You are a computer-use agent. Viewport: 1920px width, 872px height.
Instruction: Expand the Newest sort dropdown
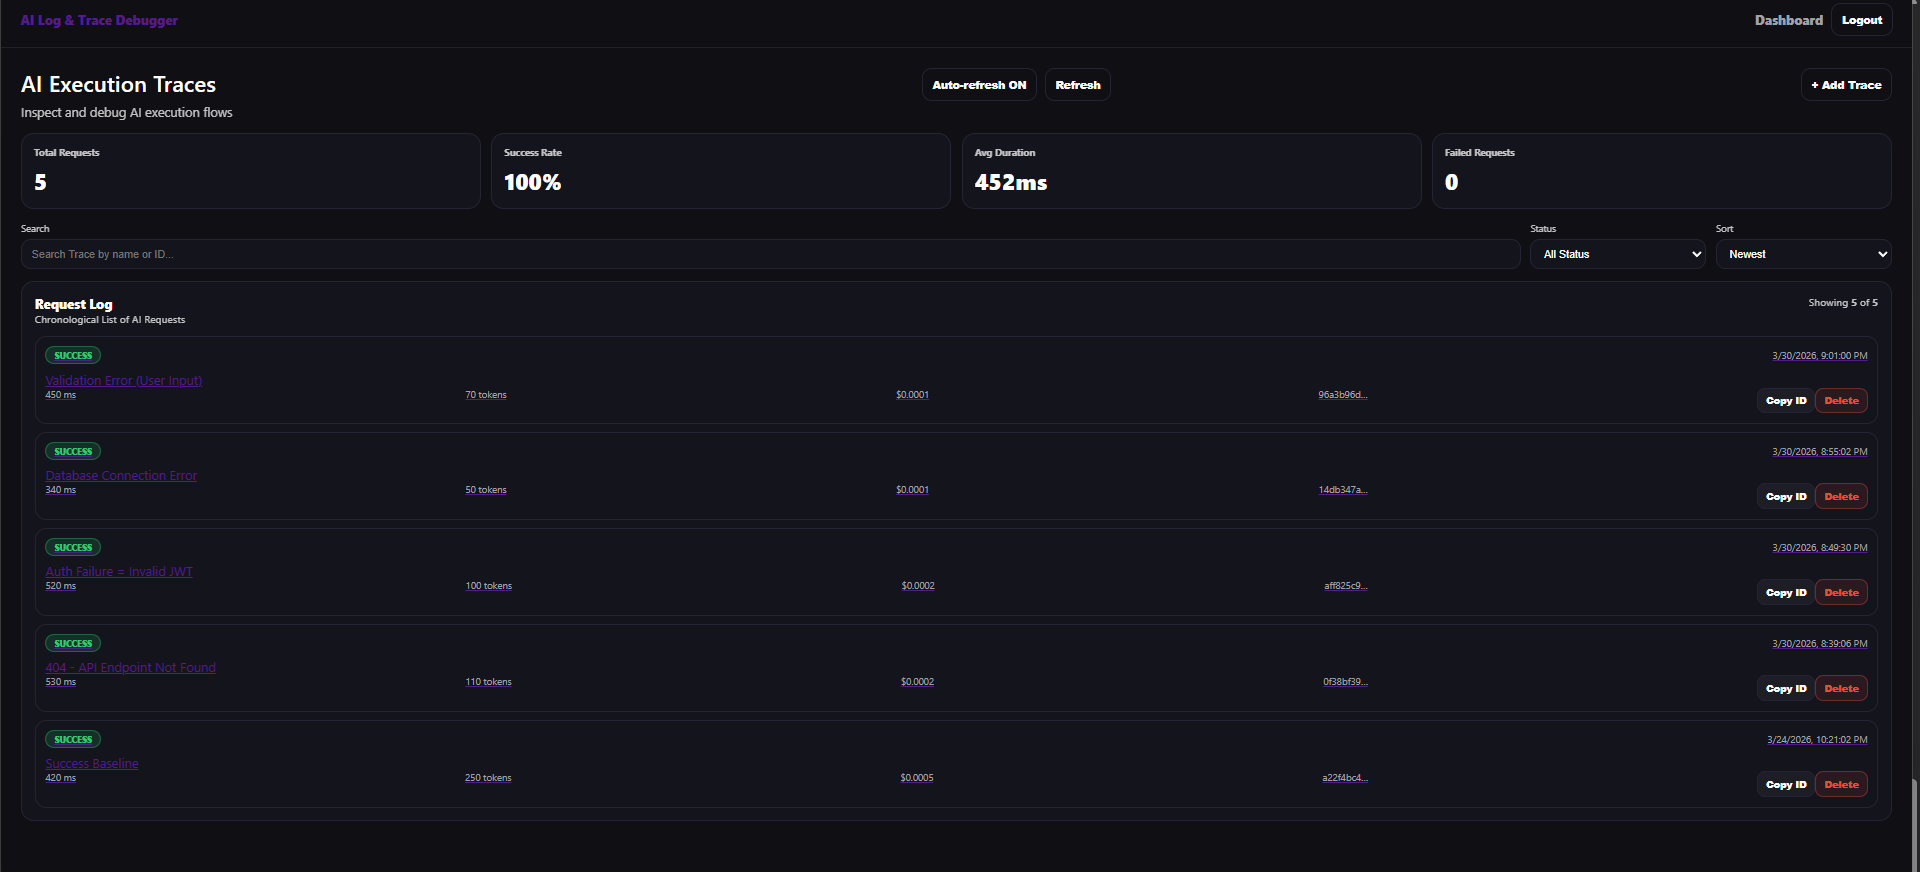[1802, 254]
